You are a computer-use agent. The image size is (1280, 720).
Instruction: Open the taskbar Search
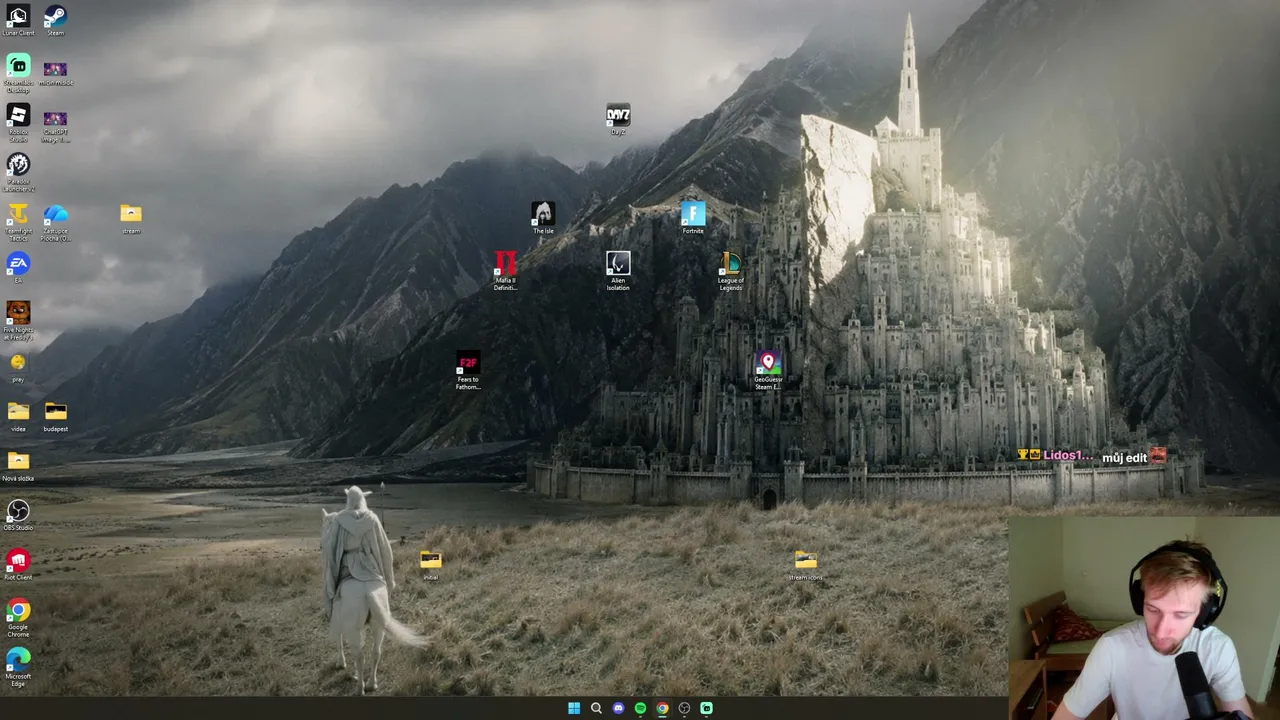596,708
